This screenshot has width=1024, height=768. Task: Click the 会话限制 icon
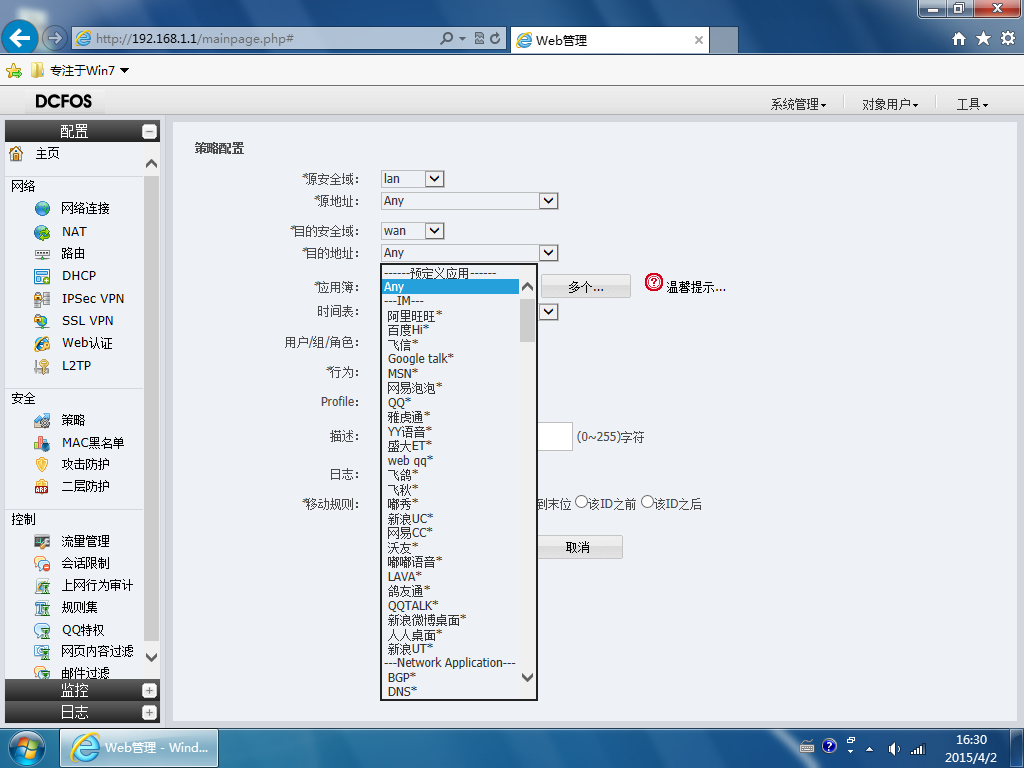tap(42, 564)
